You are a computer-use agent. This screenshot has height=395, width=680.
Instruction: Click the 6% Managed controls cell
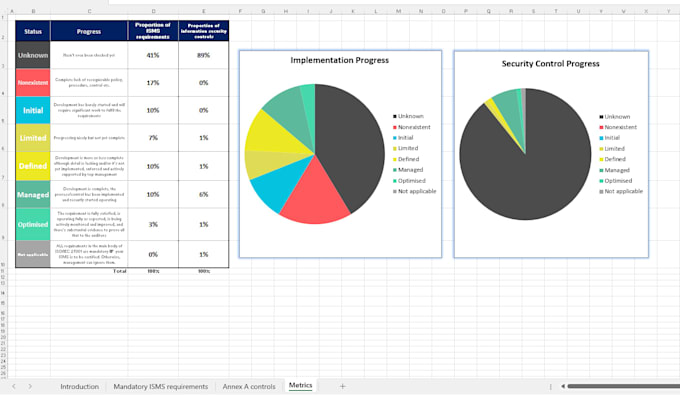(x=203, y=195)
